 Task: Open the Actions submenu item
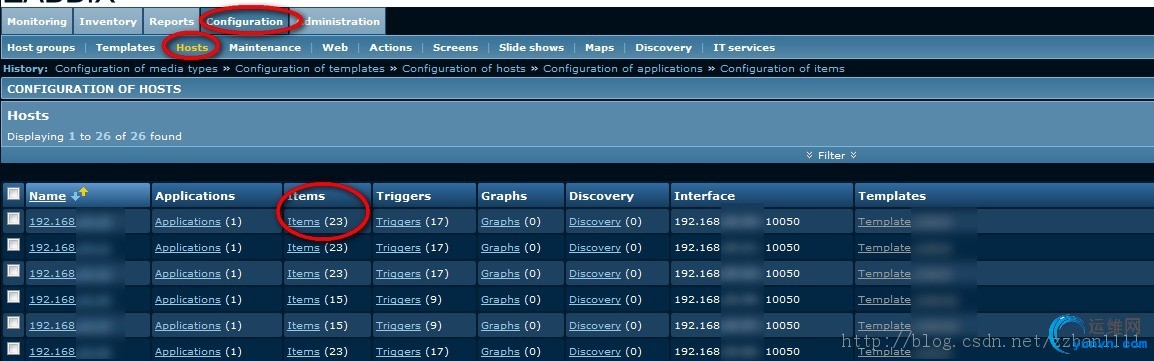391,47
